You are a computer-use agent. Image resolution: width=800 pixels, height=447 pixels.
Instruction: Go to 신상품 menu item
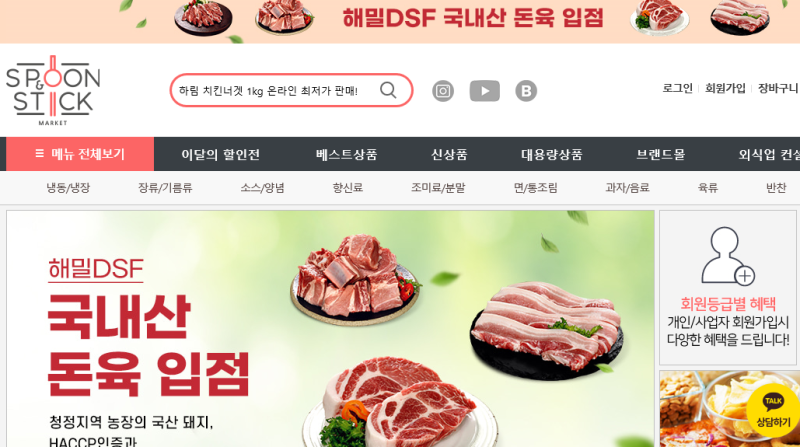449,154
